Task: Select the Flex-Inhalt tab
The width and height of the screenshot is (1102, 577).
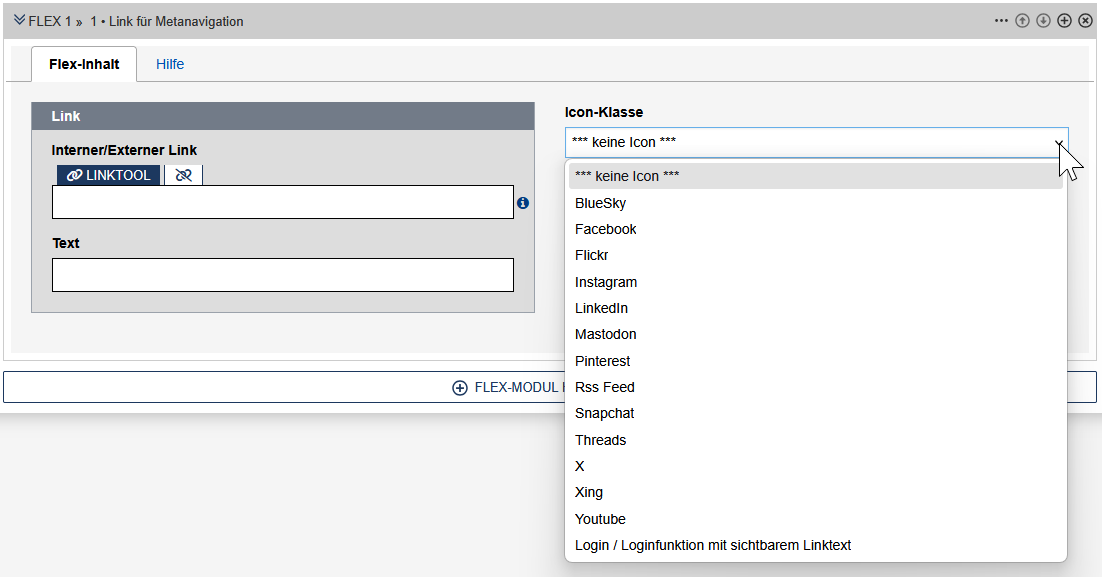Action: [84, 64]
